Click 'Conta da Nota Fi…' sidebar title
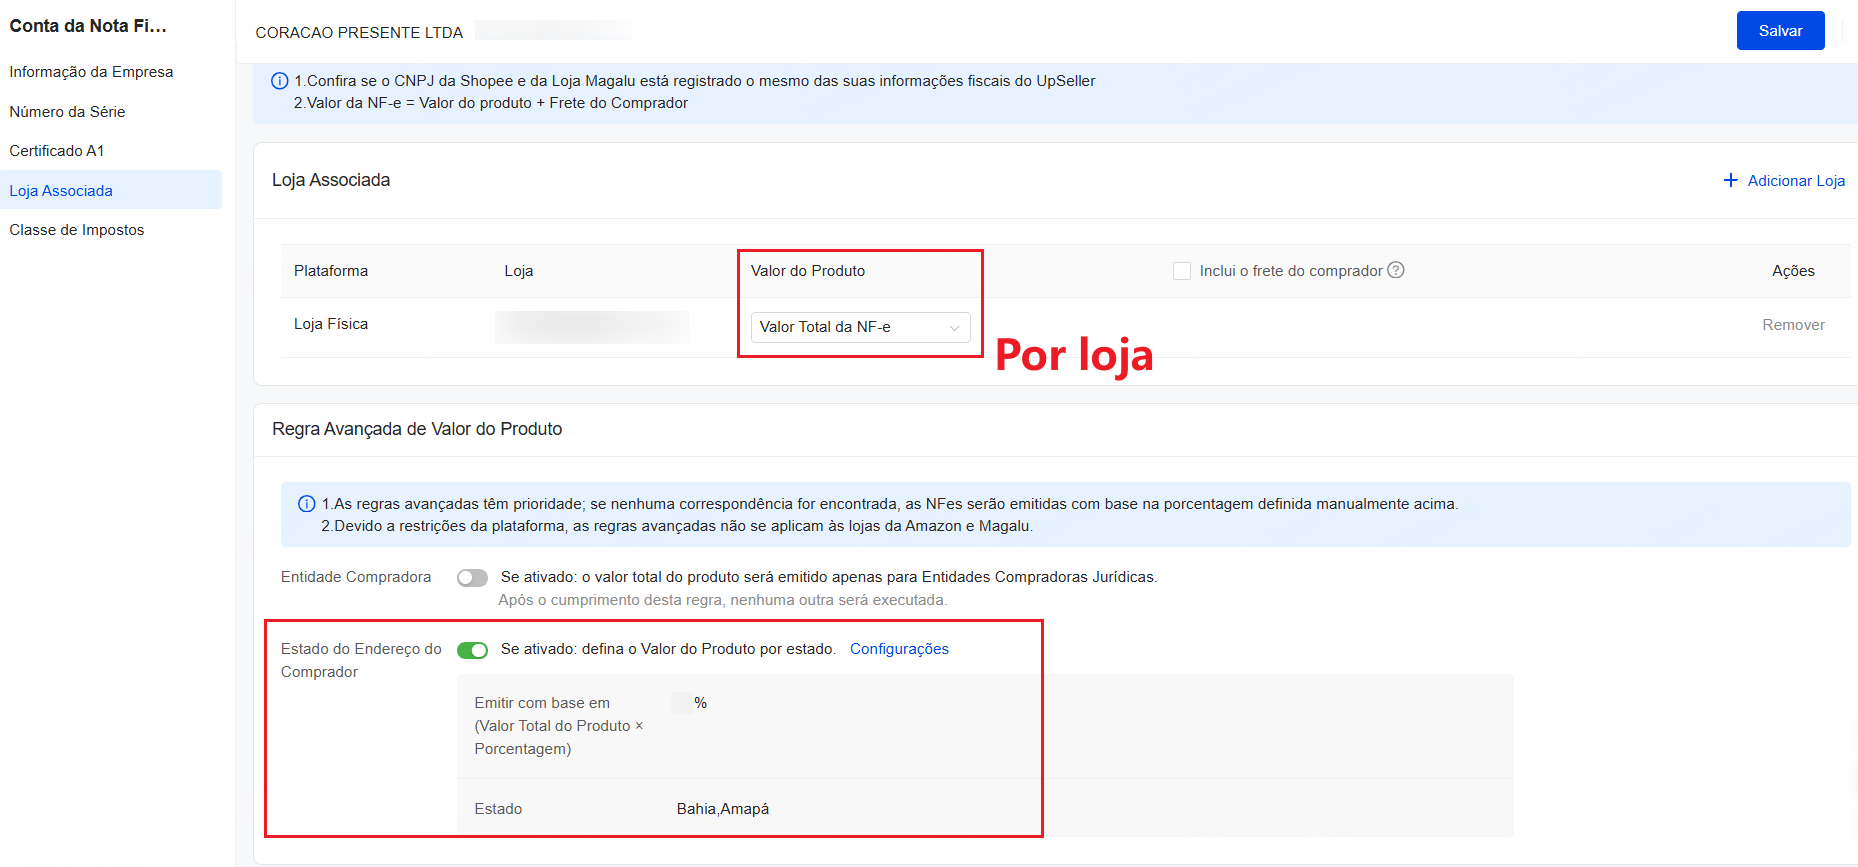Screen dimensions: 1858x867 click(88, 26)
